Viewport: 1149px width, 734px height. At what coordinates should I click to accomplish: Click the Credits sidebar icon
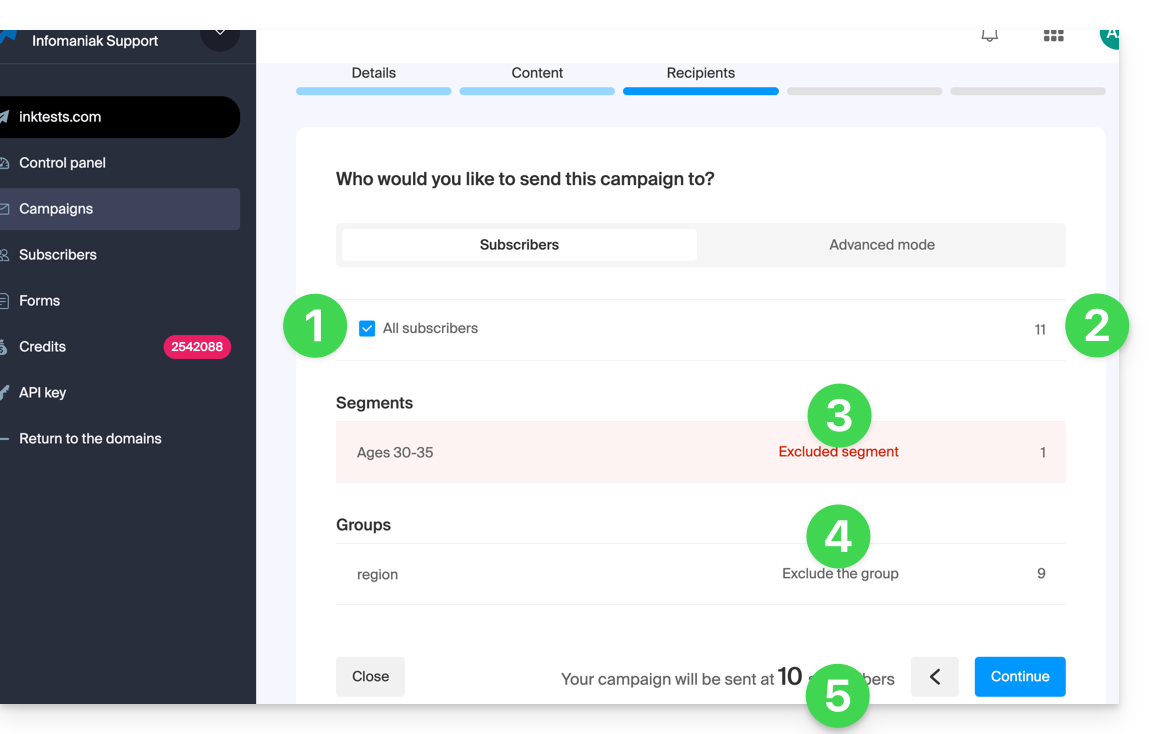pyautogui.click(x=5, y=347)
